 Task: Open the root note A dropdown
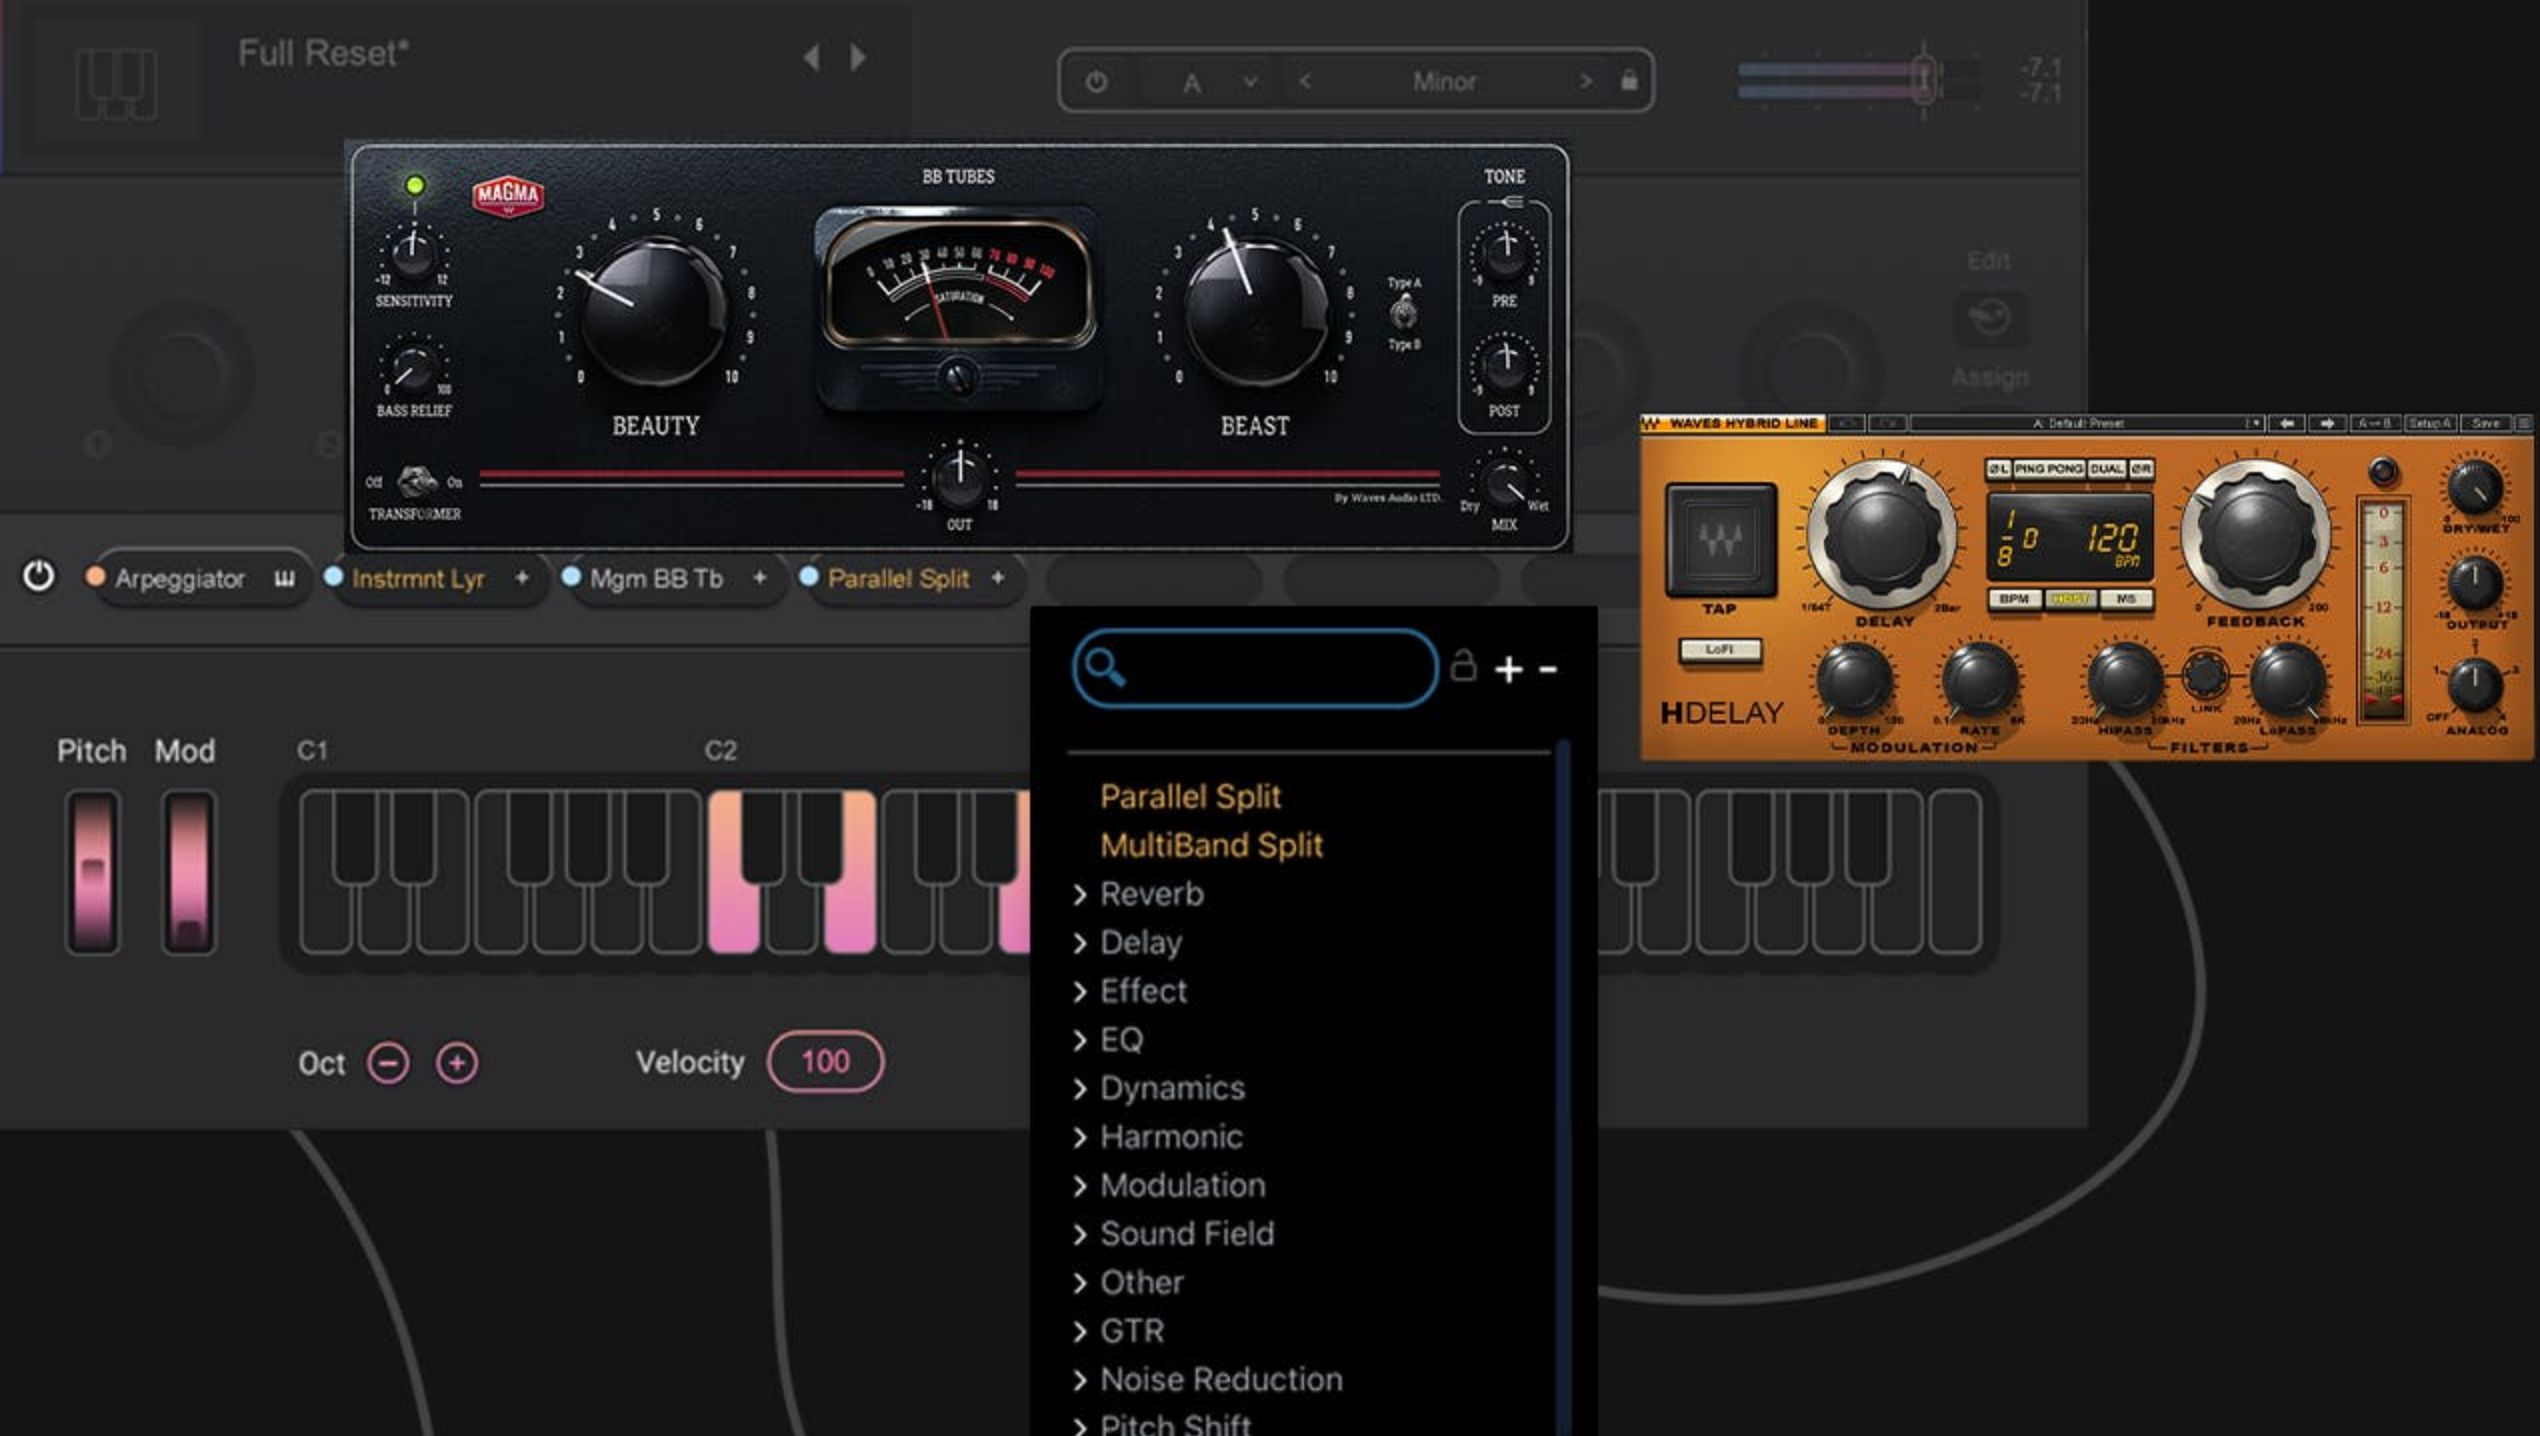click(x=1218, y=82)
